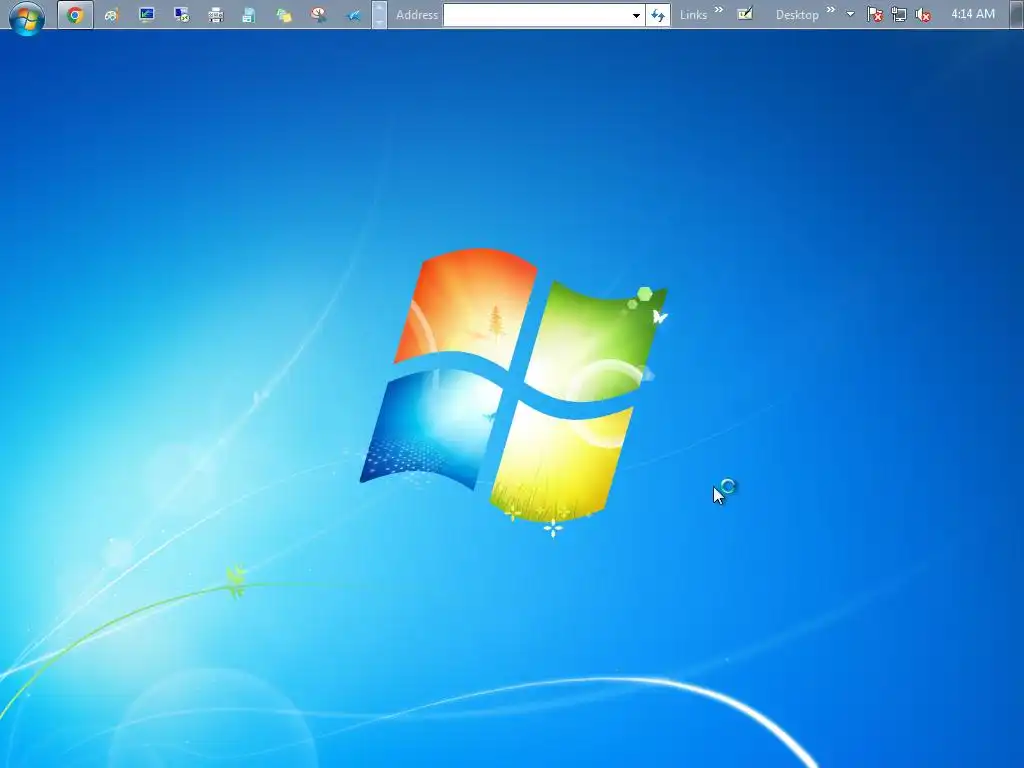Click inside the Address toolbar input field
The width and height of the screenshot is (1024, 768).
click(x=537, y=15)
